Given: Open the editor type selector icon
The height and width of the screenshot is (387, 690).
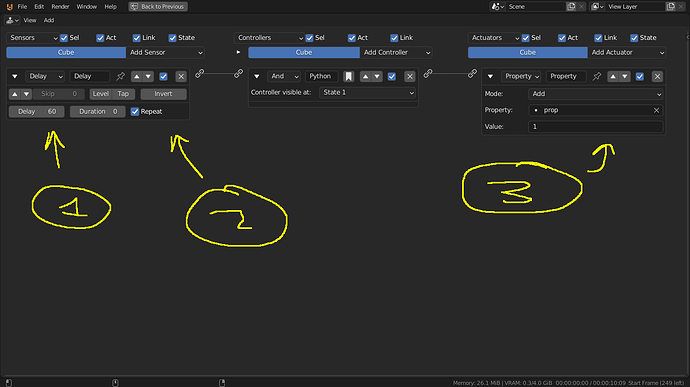Looking at the screenshot, I should point(12,20).
